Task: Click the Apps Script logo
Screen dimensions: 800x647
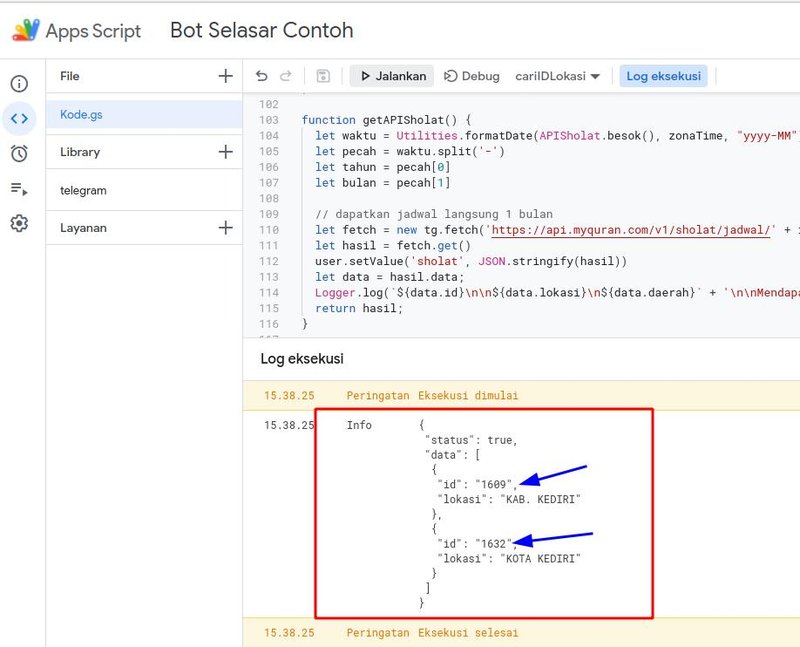Action: pos(26,30)
